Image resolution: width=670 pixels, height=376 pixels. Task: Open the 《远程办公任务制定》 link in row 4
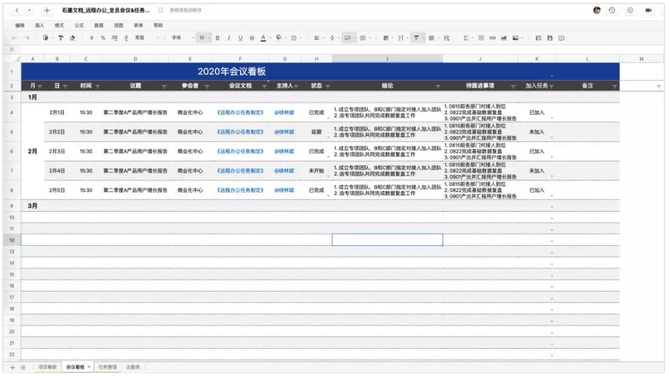point(240,112)
